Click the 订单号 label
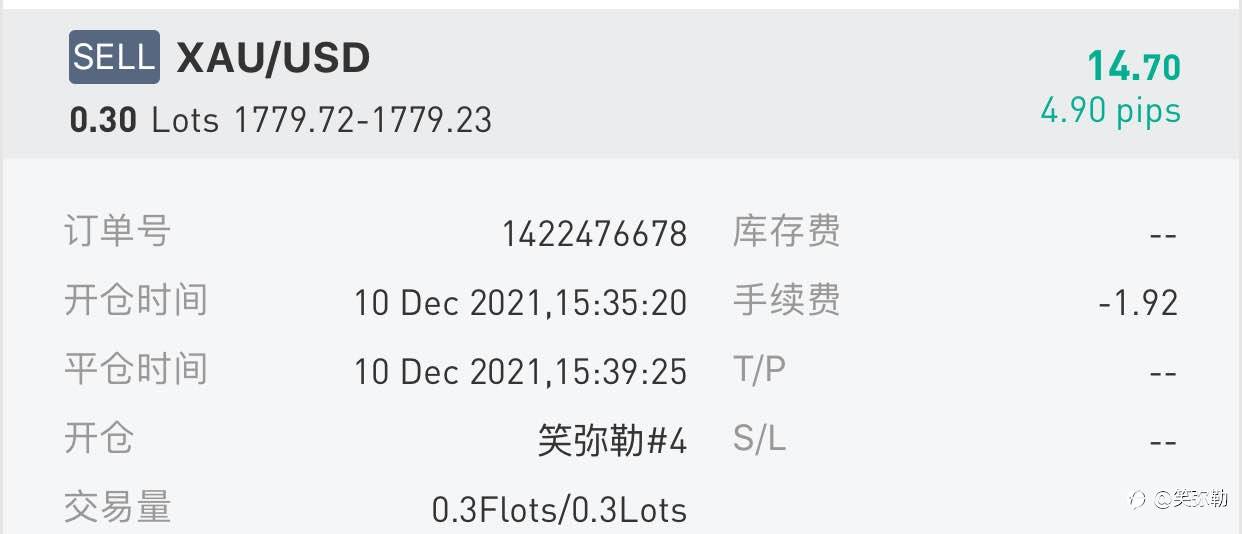This screenshot has width=1242, height=534. click(117, 231)
